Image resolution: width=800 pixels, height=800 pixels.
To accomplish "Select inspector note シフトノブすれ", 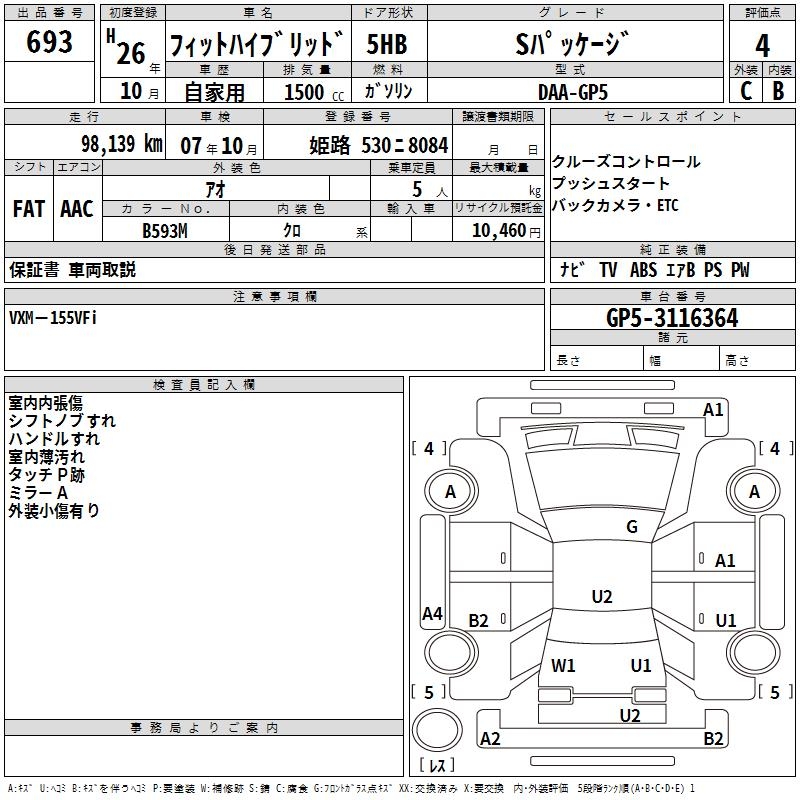I will [x=62, y=421].
